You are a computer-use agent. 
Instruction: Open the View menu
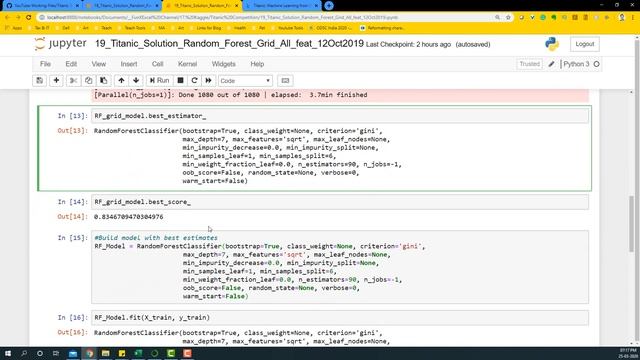98,64
